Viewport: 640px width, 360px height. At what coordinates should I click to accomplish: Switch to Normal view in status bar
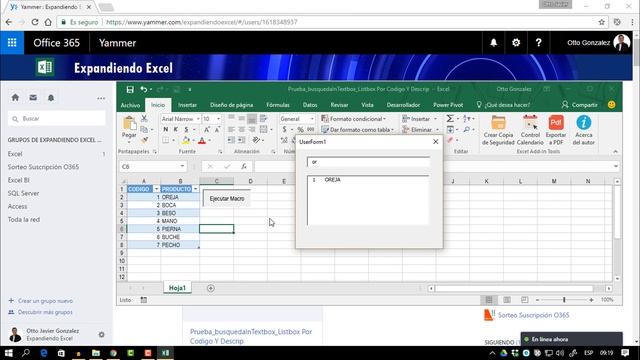click(489, 300)
